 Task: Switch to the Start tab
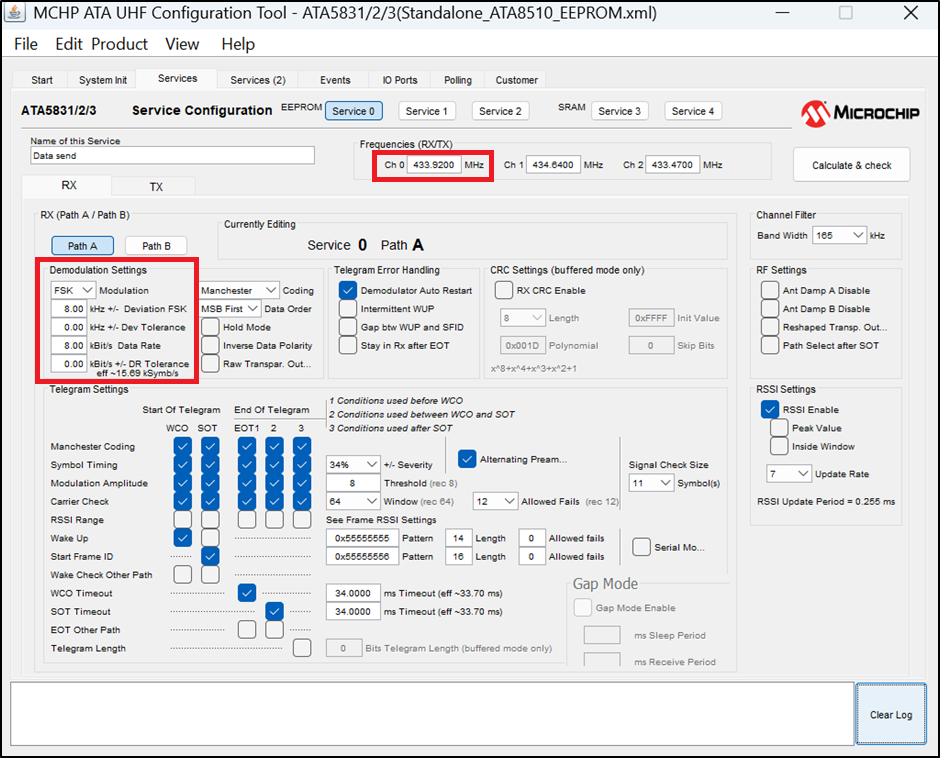[x=42, y=80]
